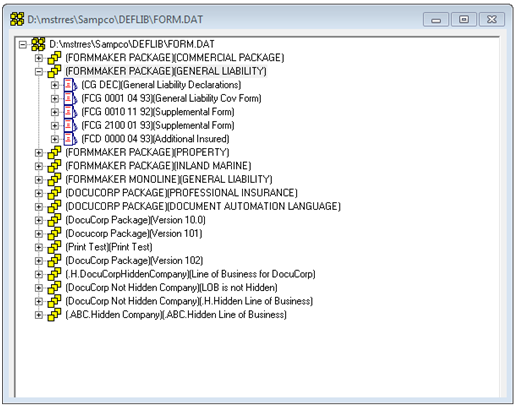The image size is (518, 407).
Task: Select the D:\mstrres\Sampco\DEFLIB\FORM.DAT root label
Action: coord(132,44)
